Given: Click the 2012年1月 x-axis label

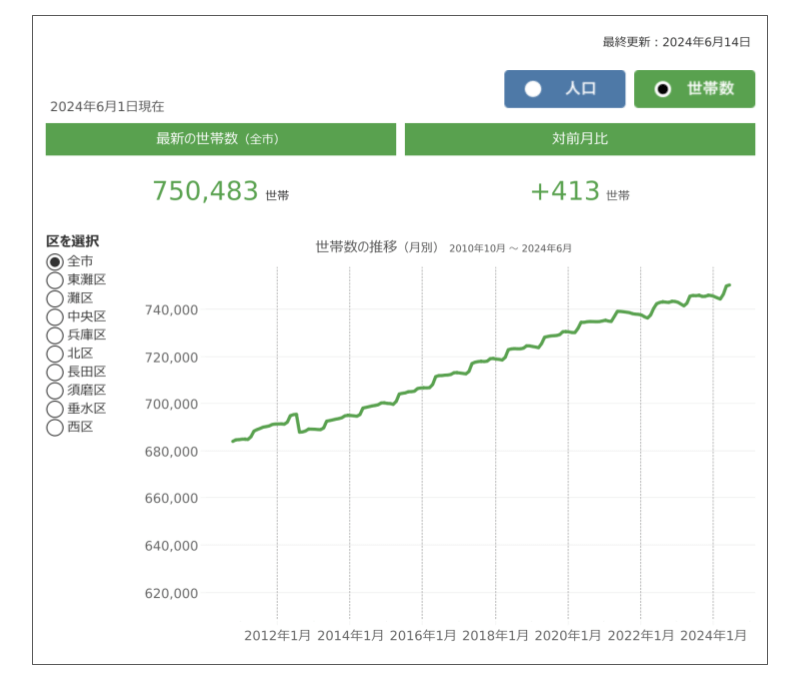Looking at the screenshot, I should [277, 635].
